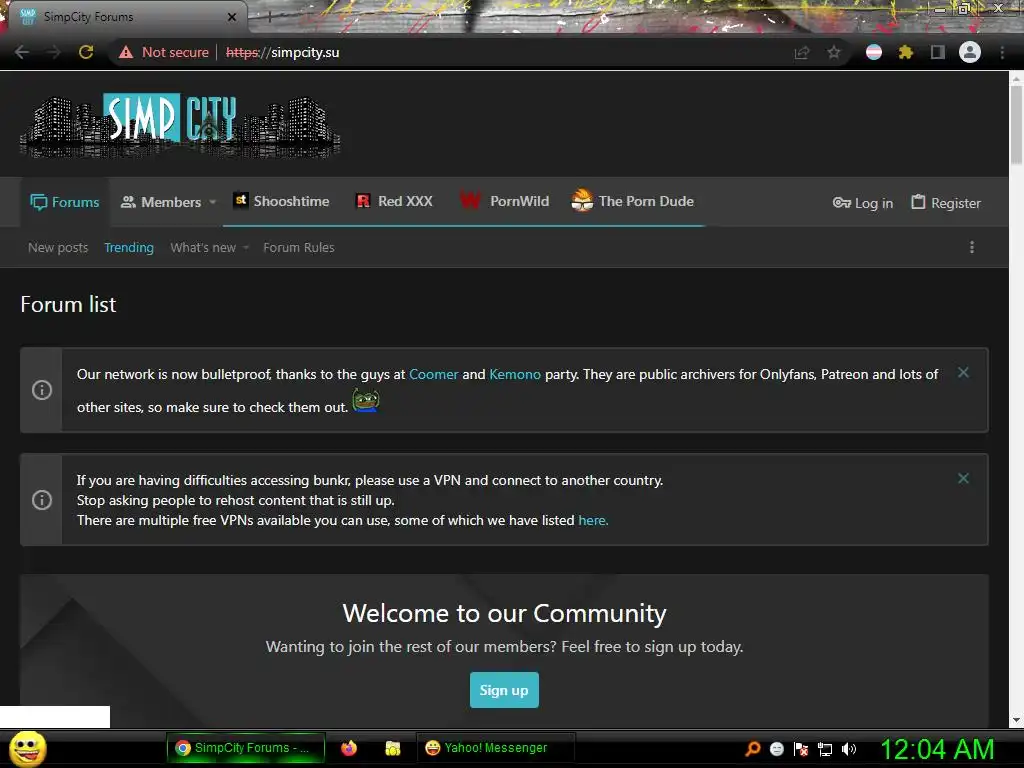The height and width of the screenshot is (768, 1024).
Task: Expand the Members dropdown arrow
Action: coord(212,202)
